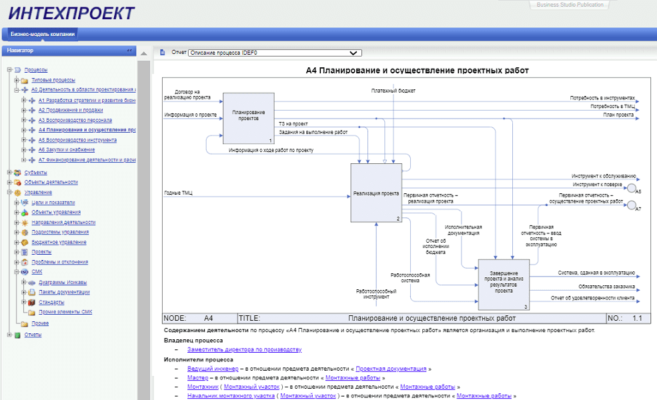657x400 pixels.
Task: Click the A0 Деятельность process icon
Action: (25, 90)
